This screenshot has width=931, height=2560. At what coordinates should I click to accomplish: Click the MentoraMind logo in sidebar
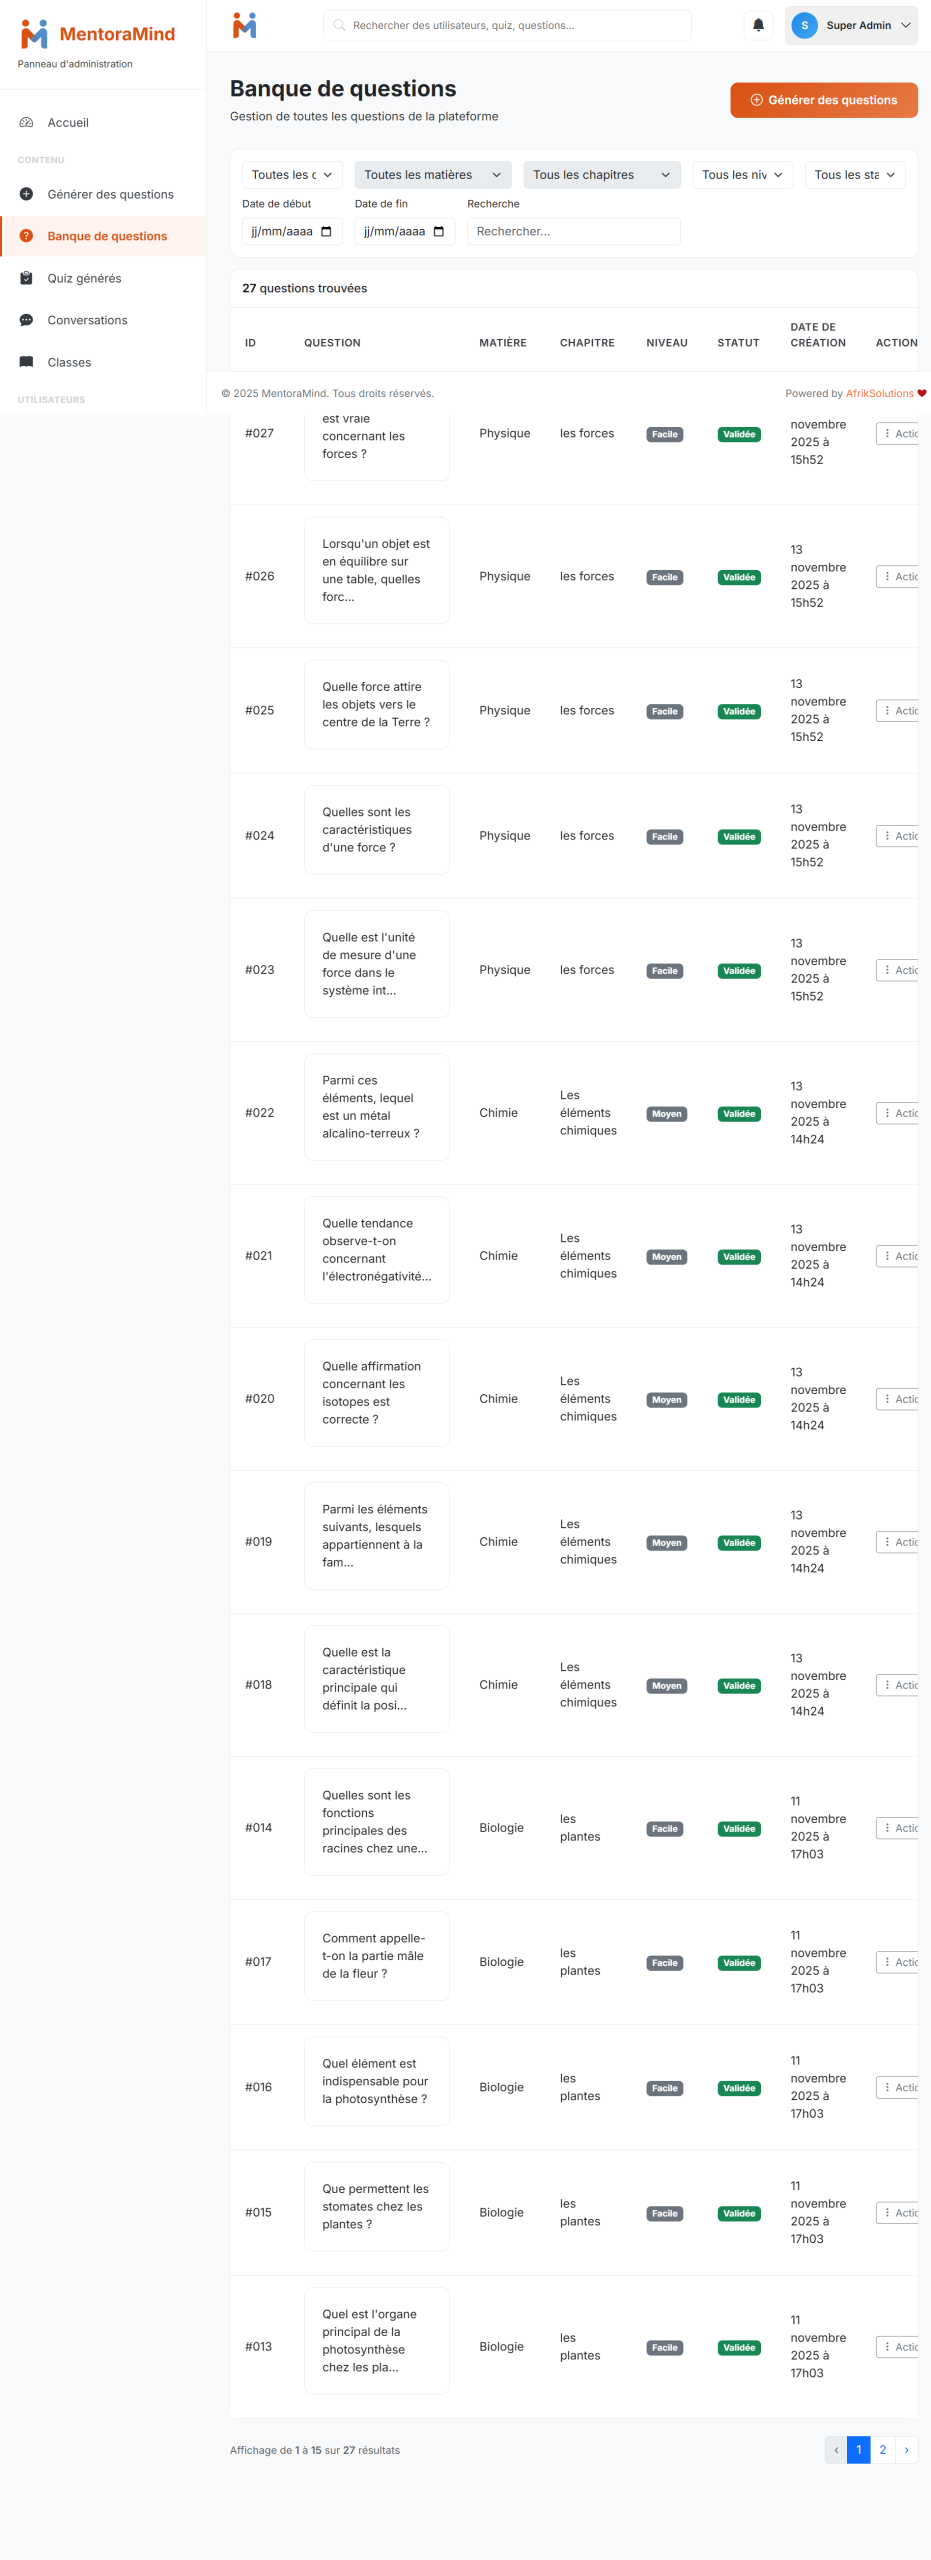pyautogui.click(x=97, y=34)
